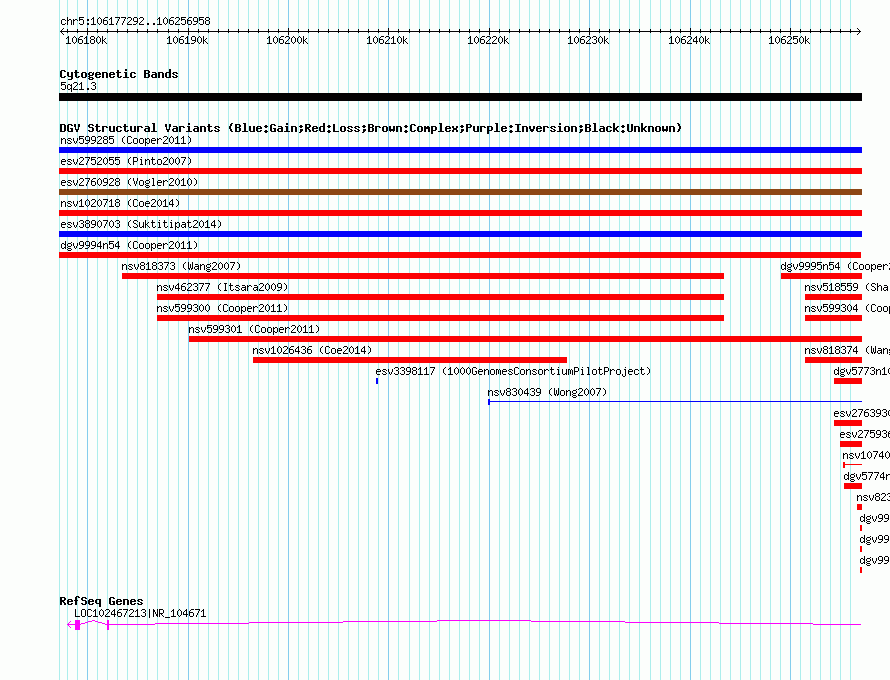The height and width of the screenshot is (680, 890).
Task: Click the RefSeq Genes track title
Action: point(101,601)
